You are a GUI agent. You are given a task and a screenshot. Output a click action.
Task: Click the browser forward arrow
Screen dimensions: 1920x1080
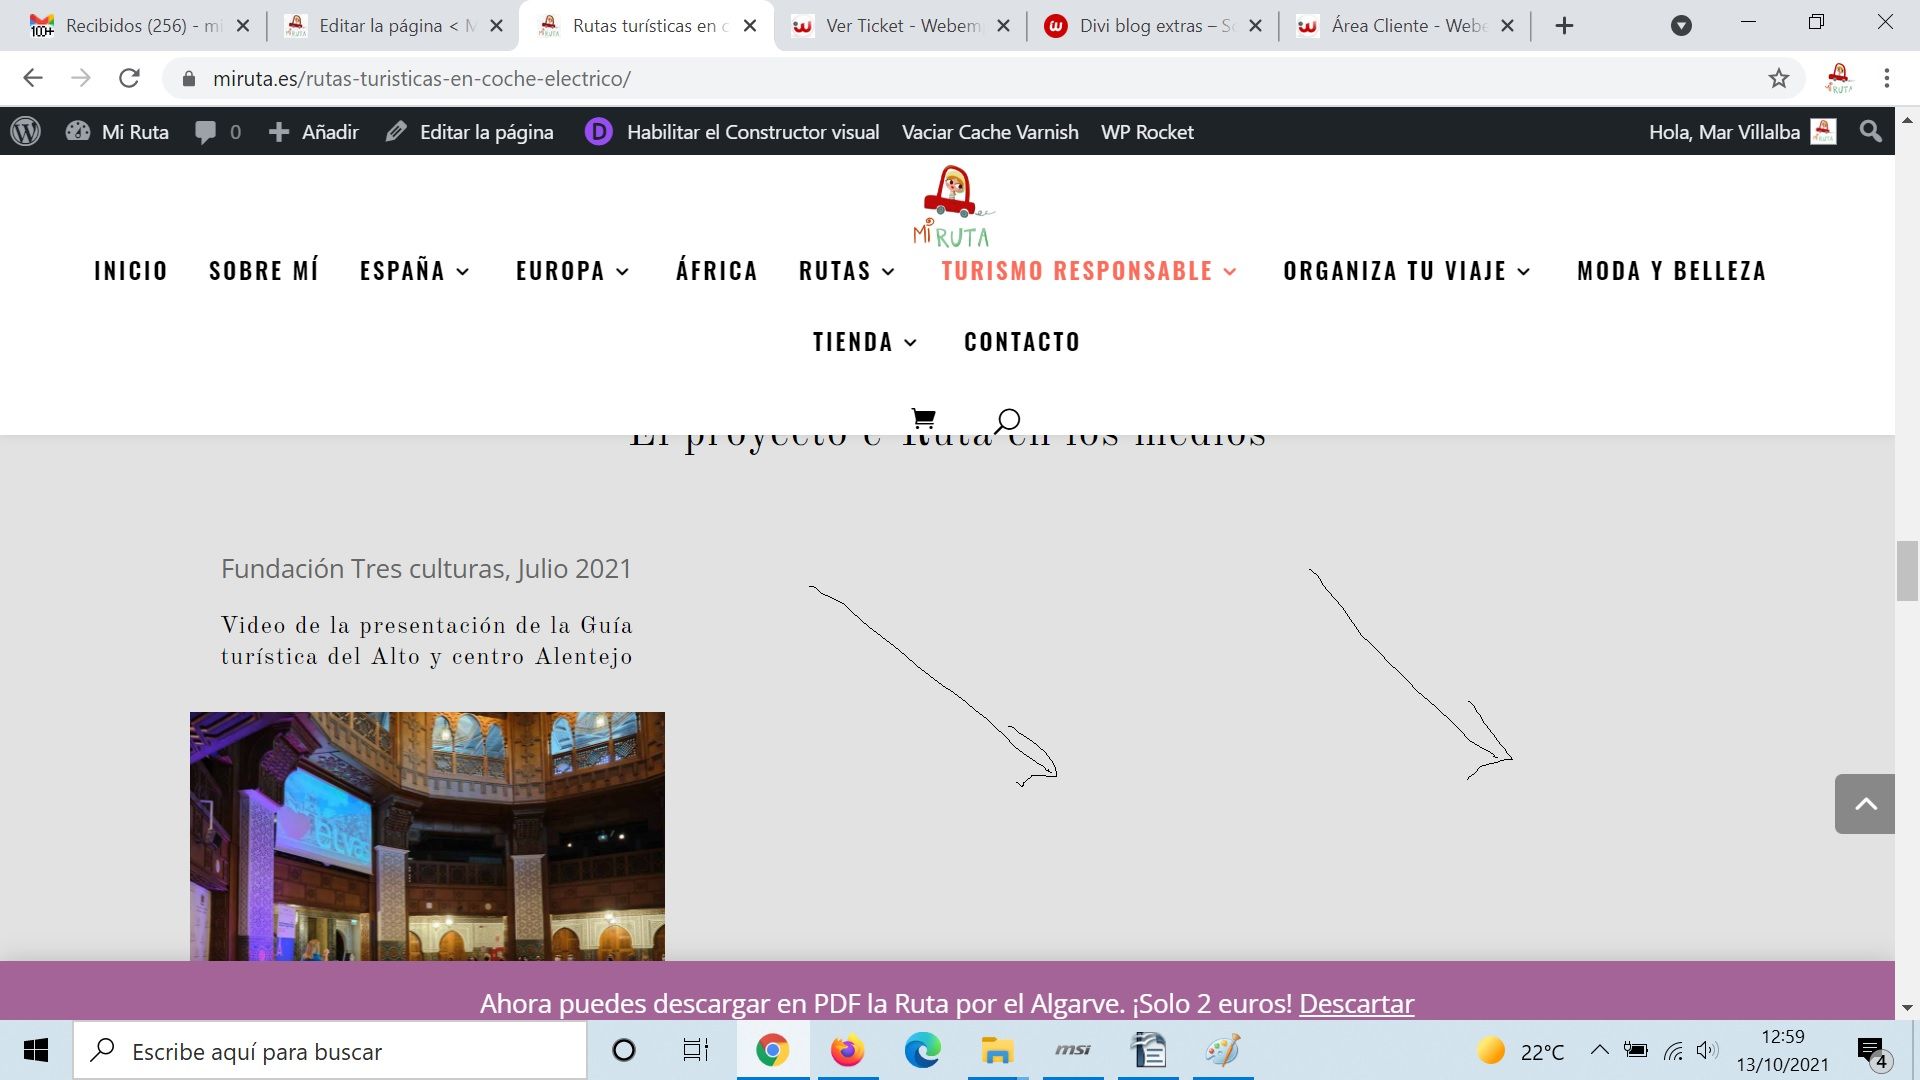[81, 78]
